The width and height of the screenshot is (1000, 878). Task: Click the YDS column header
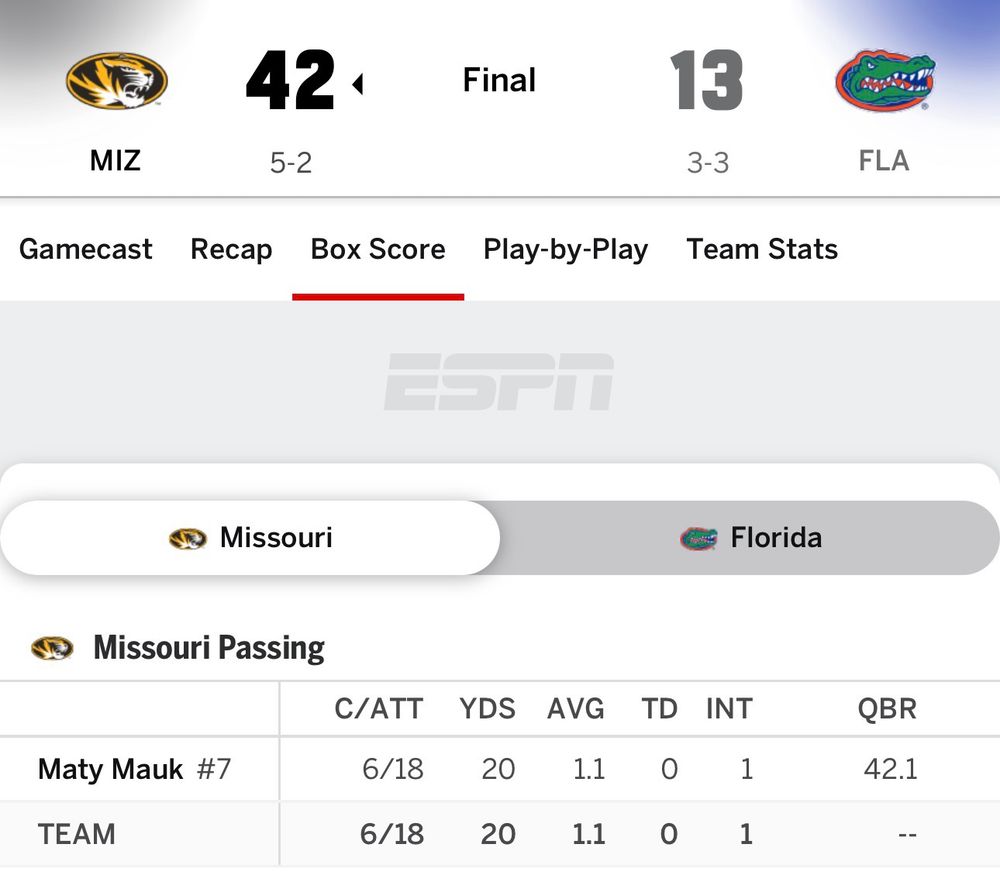[x=487, y=709]
